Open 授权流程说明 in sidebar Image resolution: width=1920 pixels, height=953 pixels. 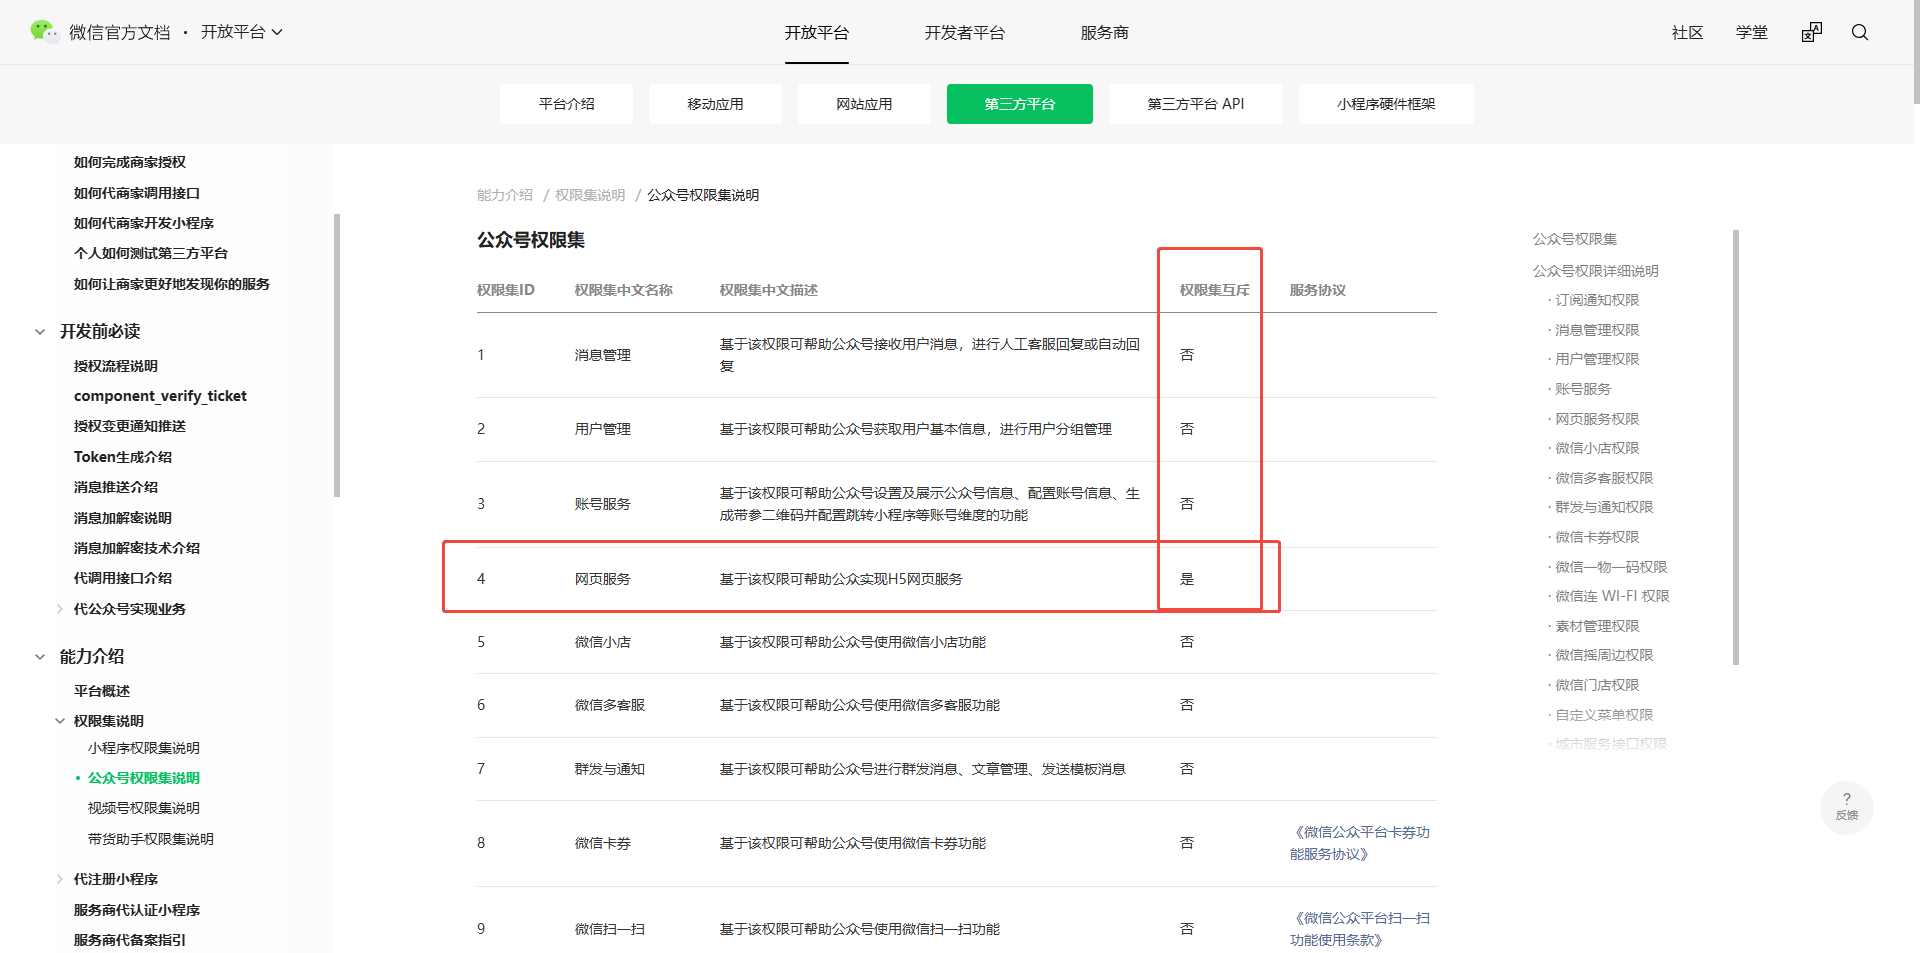pyautogui.click(x=116, y=366)
